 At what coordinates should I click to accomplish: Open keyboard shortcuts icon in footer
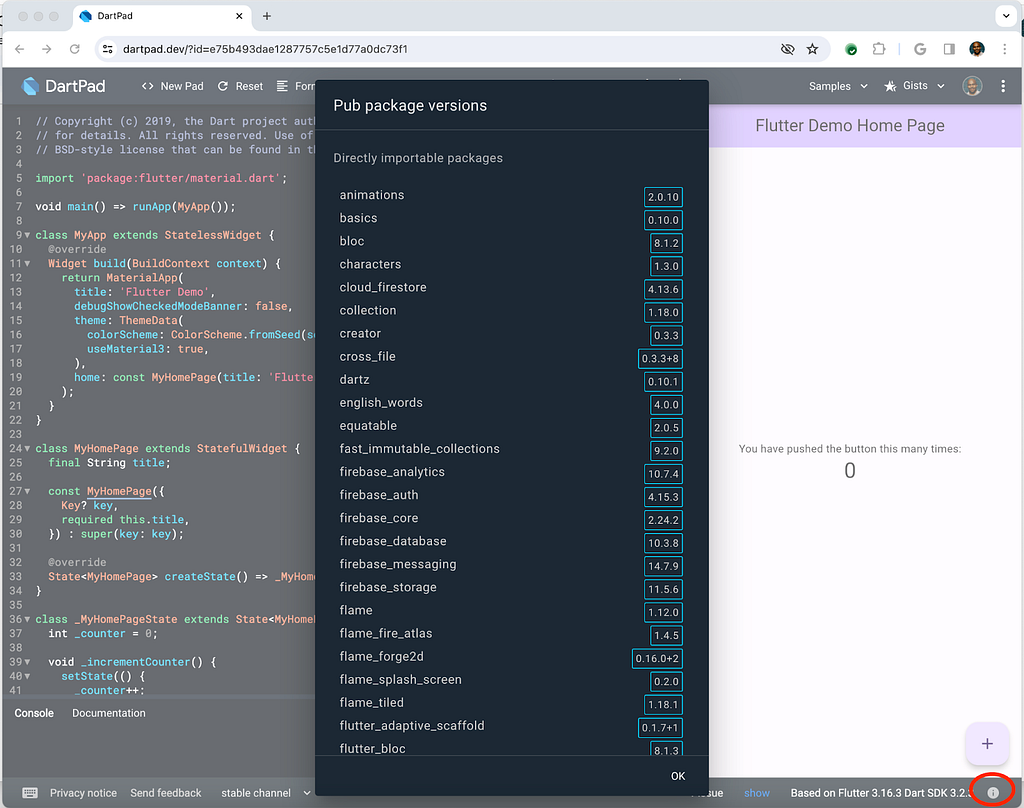(x=30, y=793)
